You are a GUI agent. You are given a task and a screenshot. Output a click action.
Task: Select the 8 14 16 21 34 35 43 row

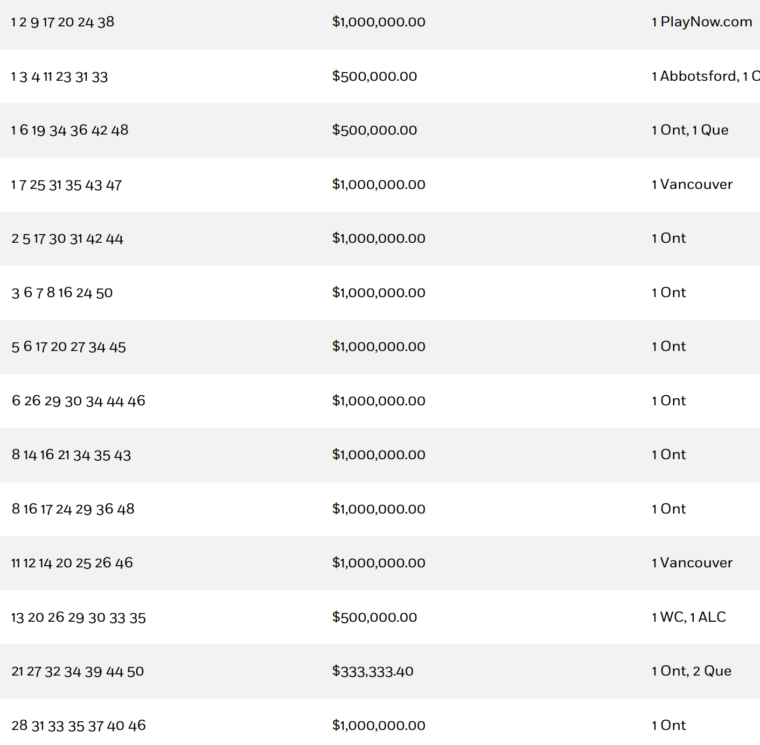click(x=71, y=455)
